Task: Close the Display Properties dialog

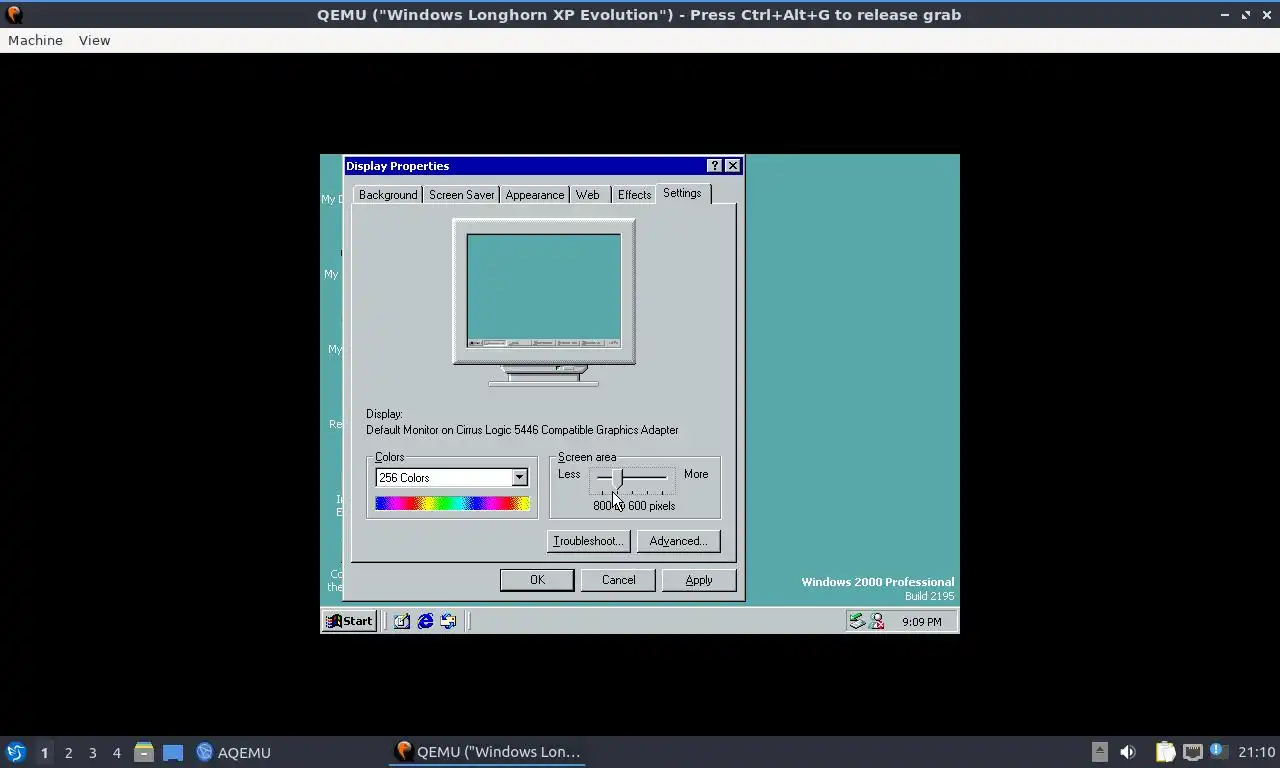Action: (x=733, y=166)
